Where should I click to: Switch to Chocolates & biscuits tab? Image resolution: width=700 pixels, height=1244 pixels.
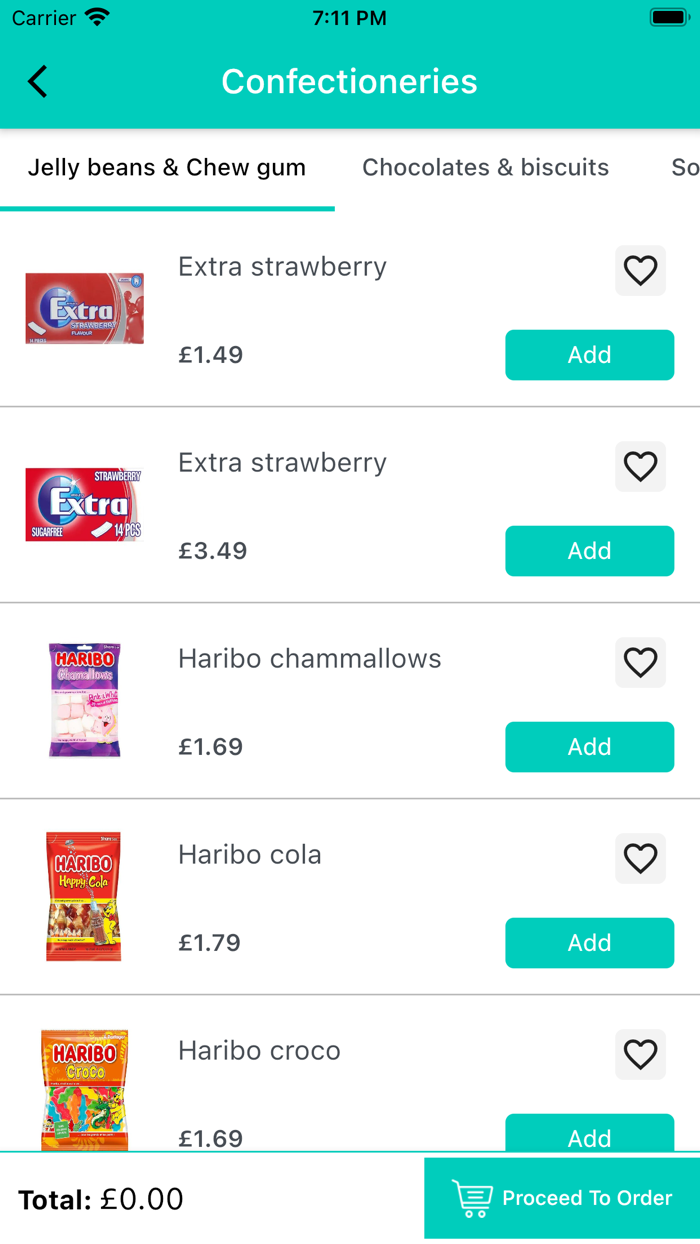tap(485, 168)
